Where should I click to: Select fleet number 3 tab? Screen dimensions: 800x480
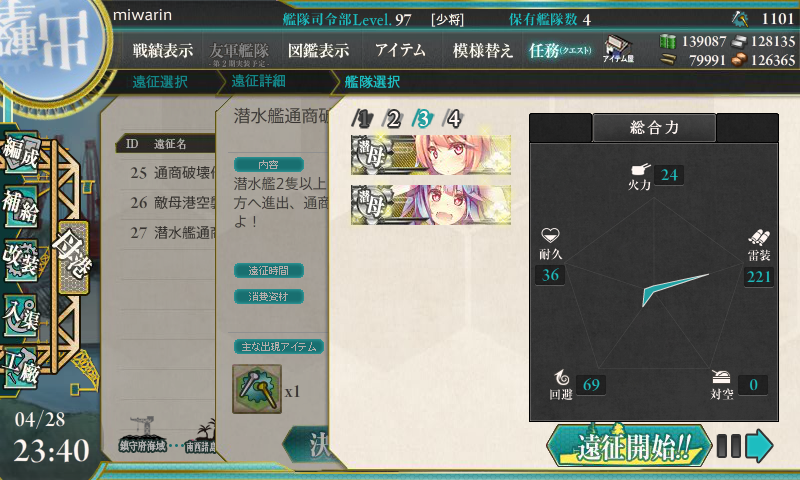pyautogui.click(x=423, y=119)
